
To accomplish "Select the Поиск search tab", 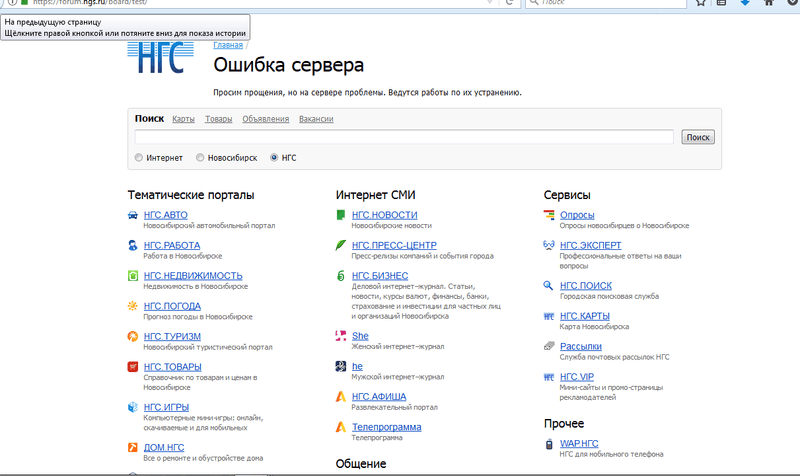I will point(149,118).
